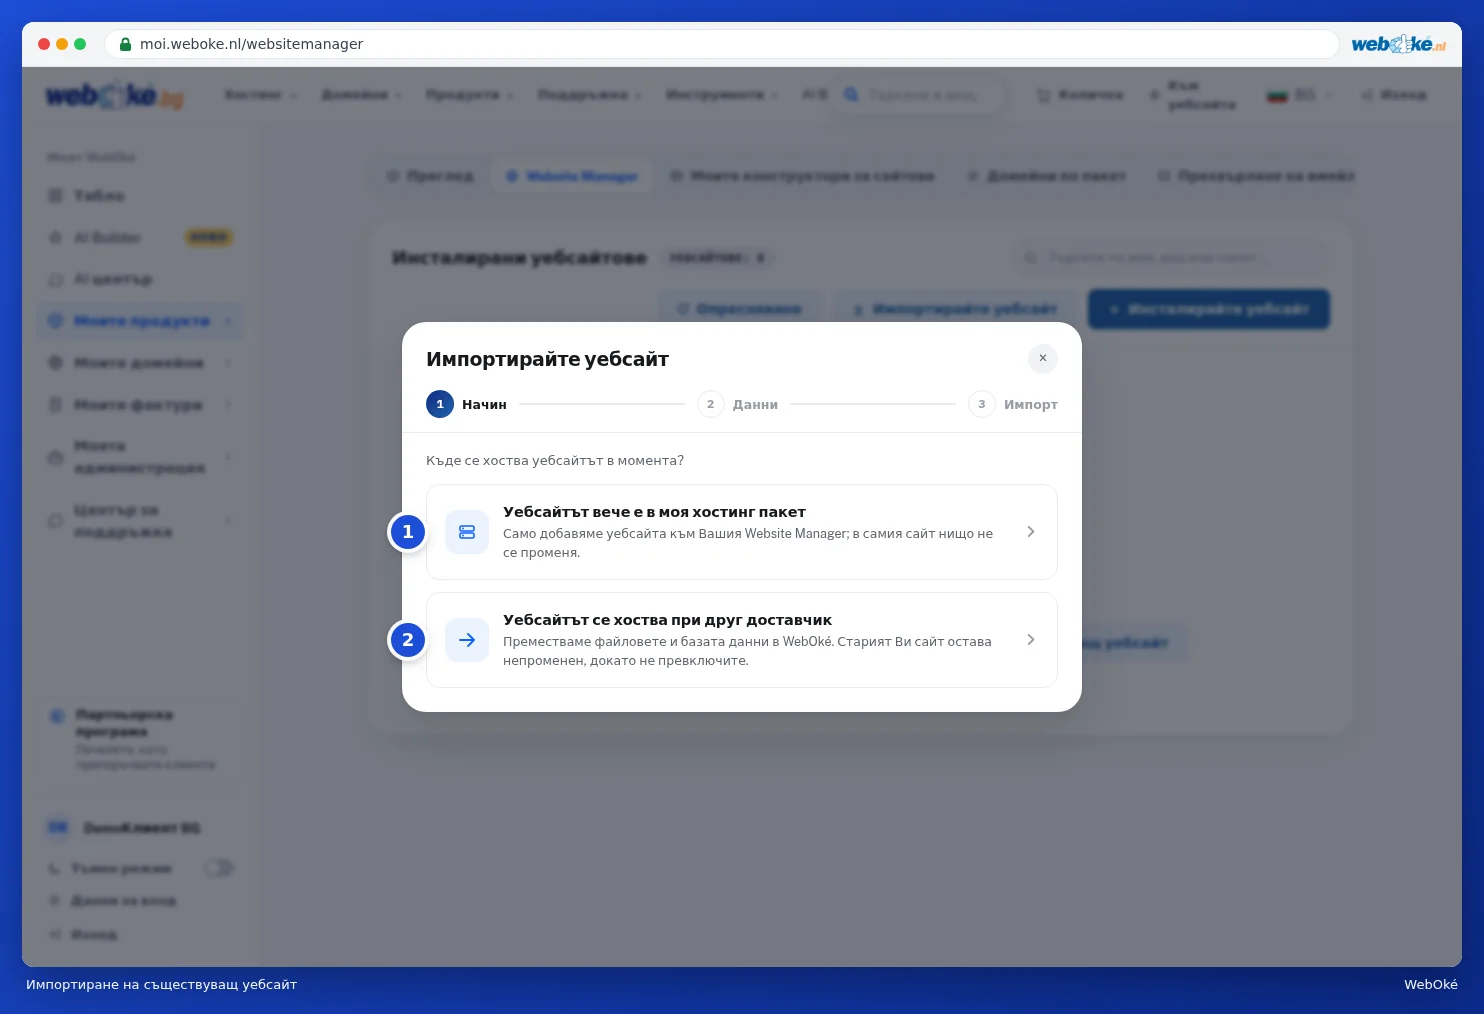Open the Партньорска програма card
The width and height of the screenshot is (1484, 1014).
pyautogui.click(x=141, y=740)
